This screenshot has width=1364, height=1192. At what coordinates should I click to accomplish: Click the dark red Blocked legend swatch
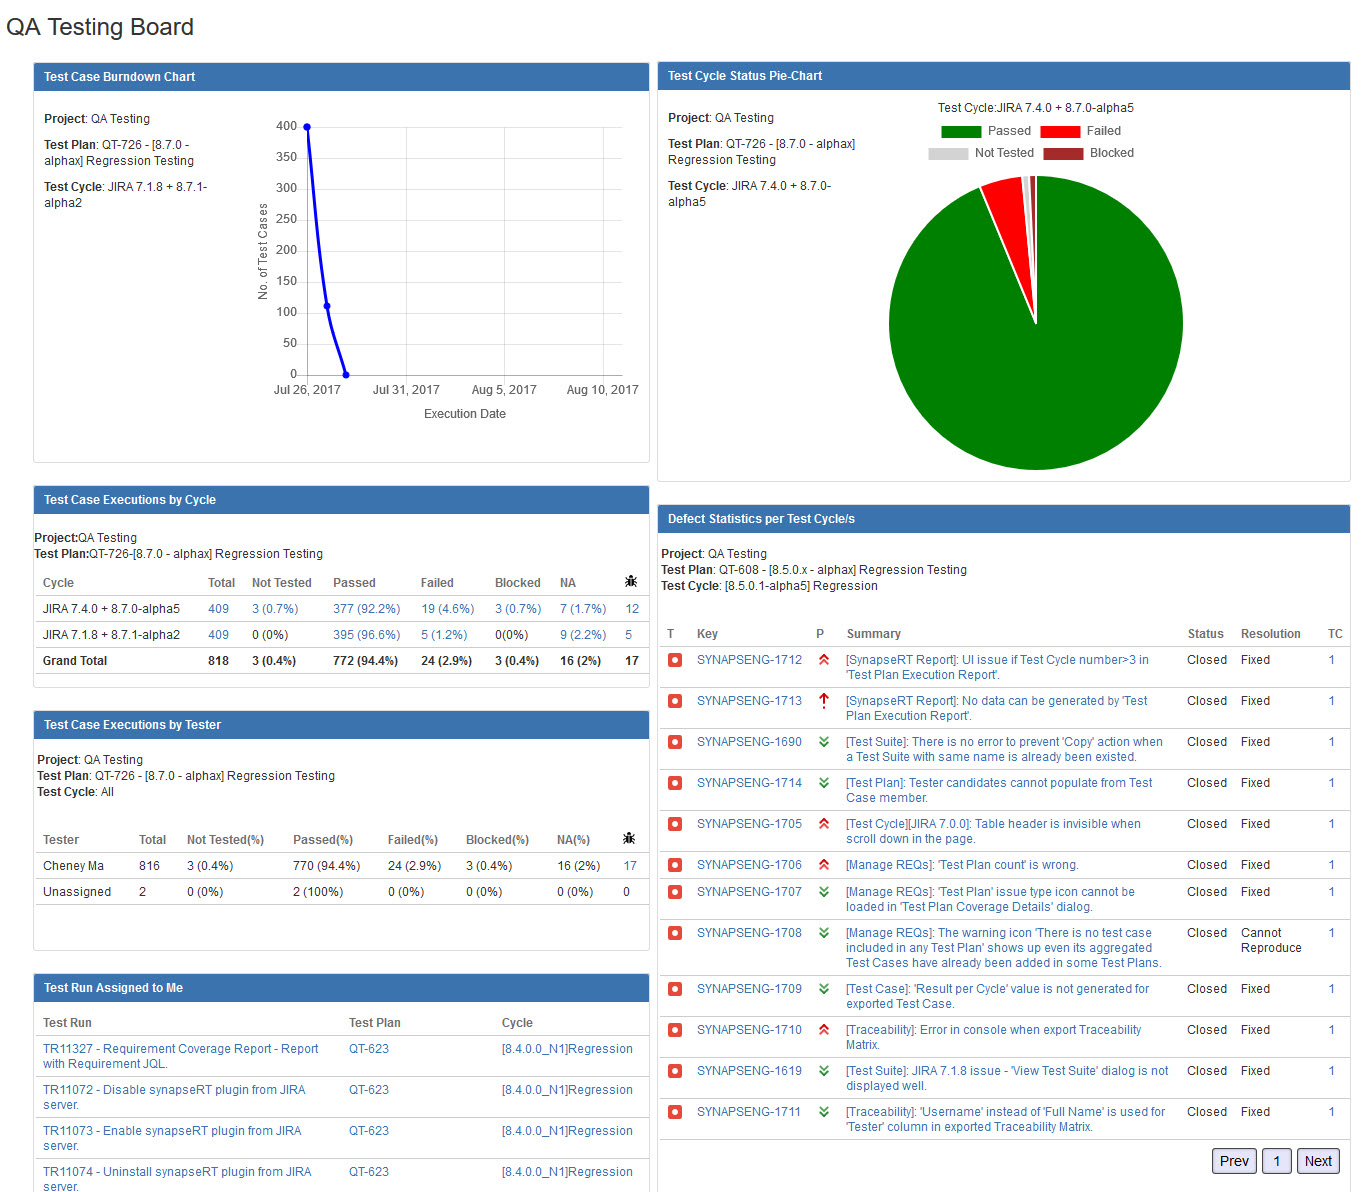click(x=1063, y=153)
